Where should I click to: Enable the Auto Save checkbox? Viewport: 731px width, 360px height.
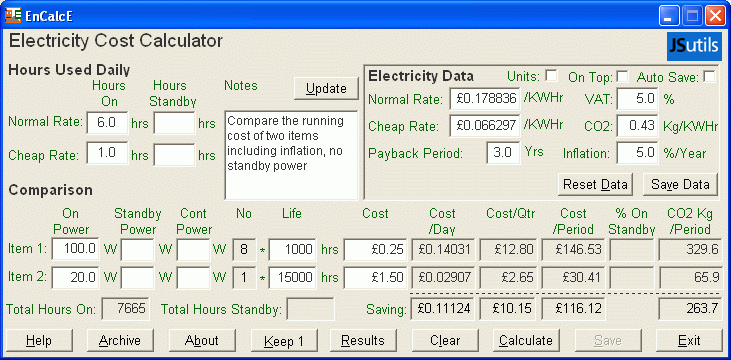[x=710, y=76]
